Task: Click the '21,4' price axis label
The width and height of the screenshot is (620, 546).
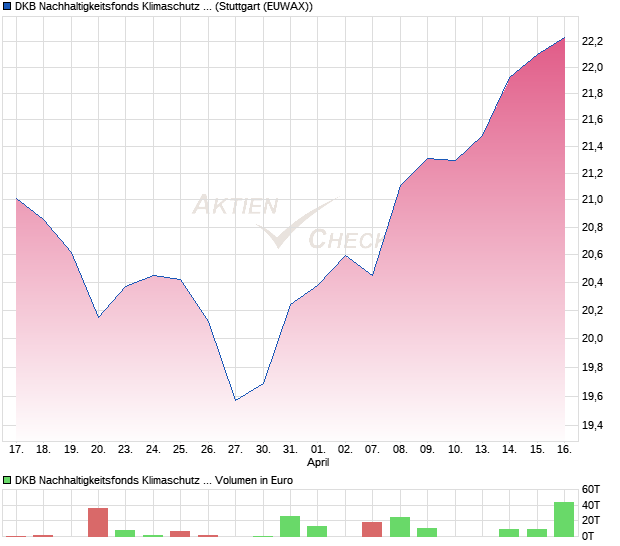Action: pos(592,147)
